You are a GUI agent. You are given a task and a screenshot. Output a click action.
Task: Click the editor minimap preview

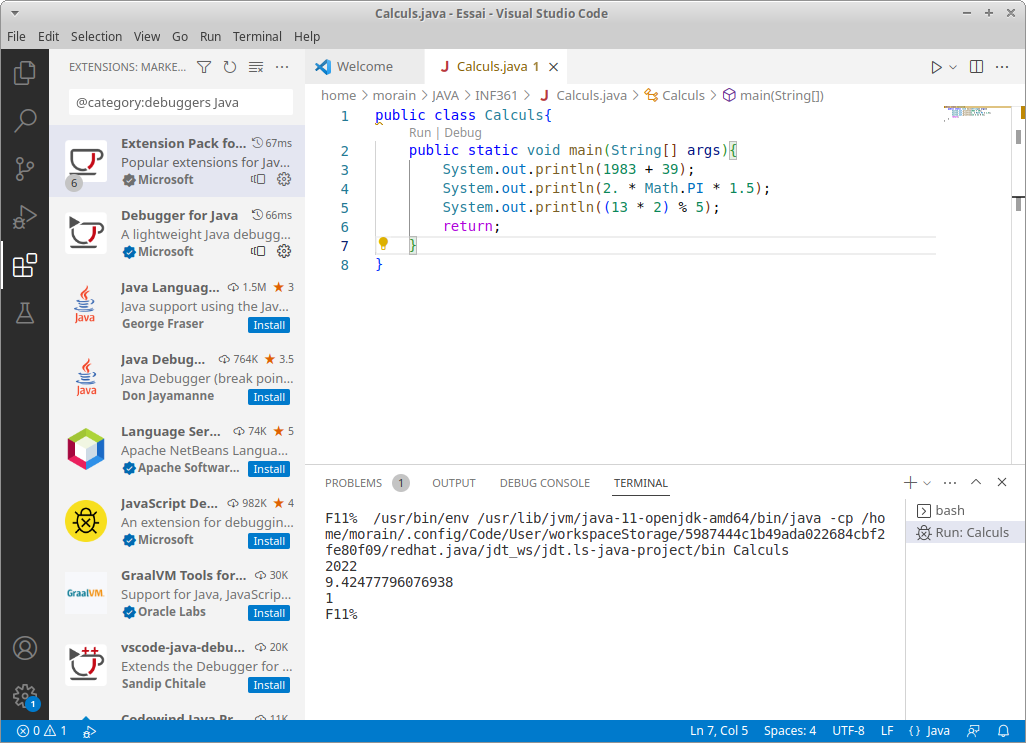975,114
